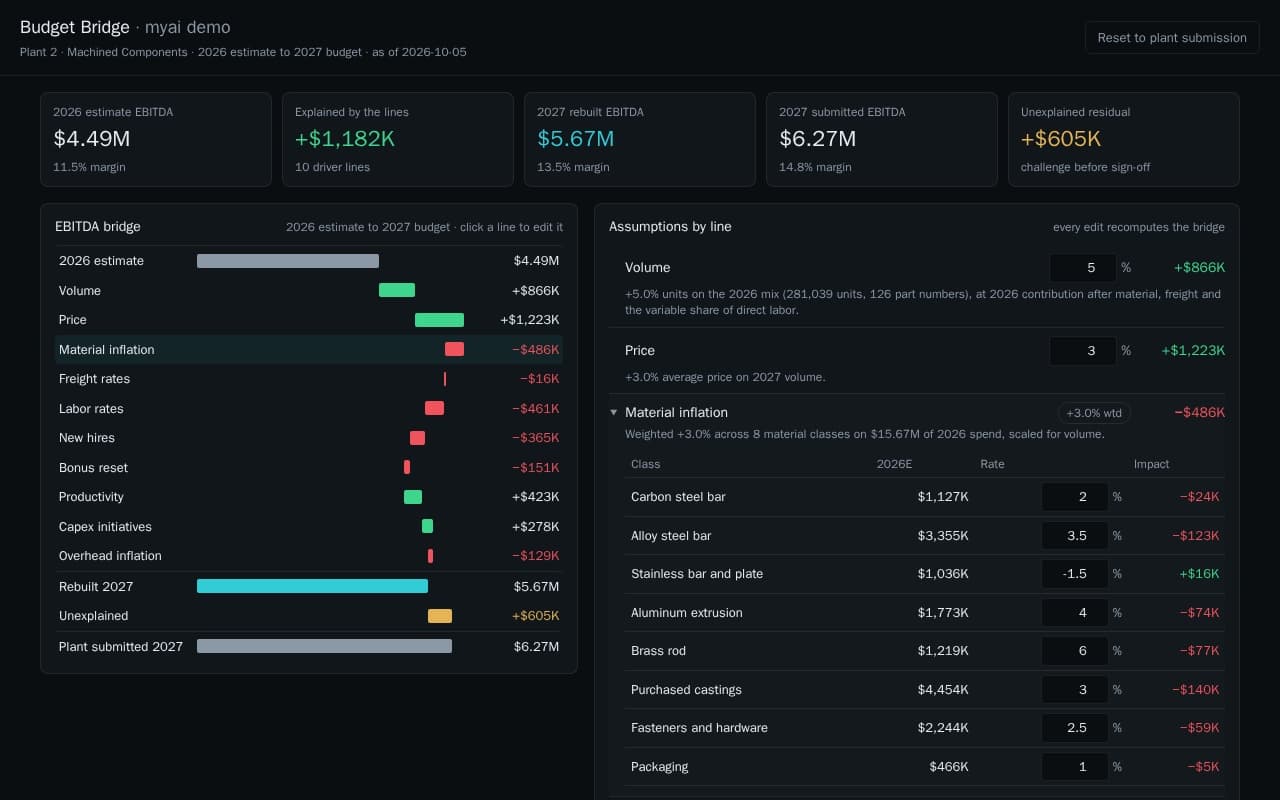The height and width of the screenshot is (800, 1280).
Task: Edit the Fasteners and hardware rate field
Action: tap(1075, 728)
